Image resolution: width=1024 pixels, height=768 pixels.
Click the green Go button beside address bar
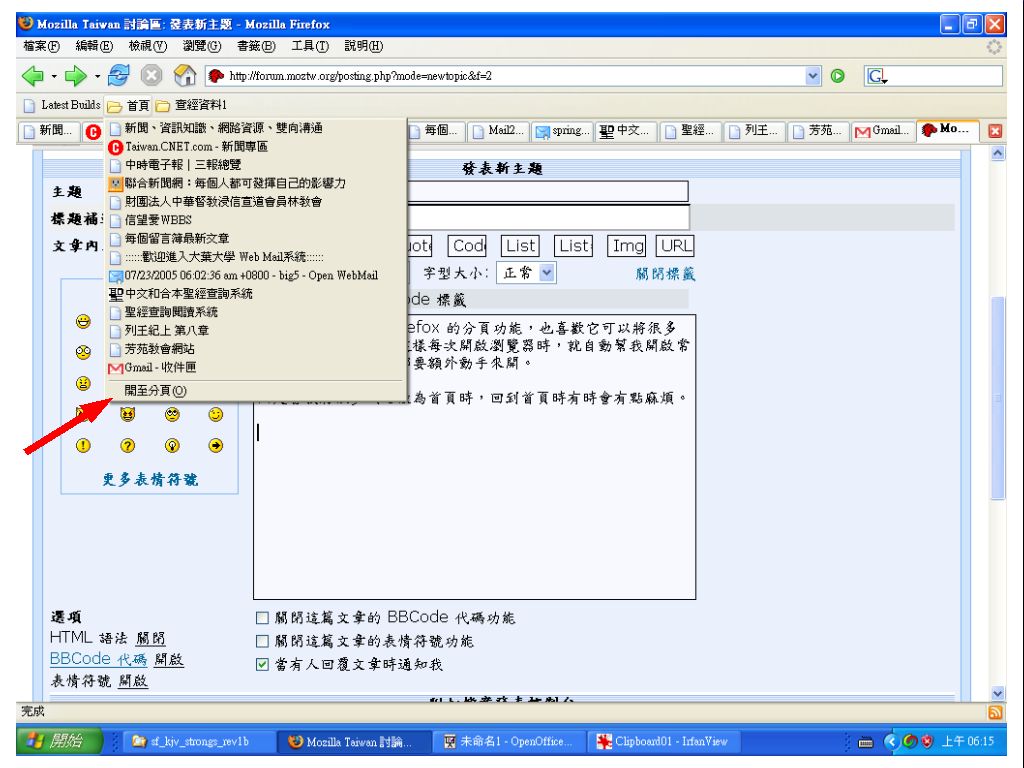coord(837,76)
